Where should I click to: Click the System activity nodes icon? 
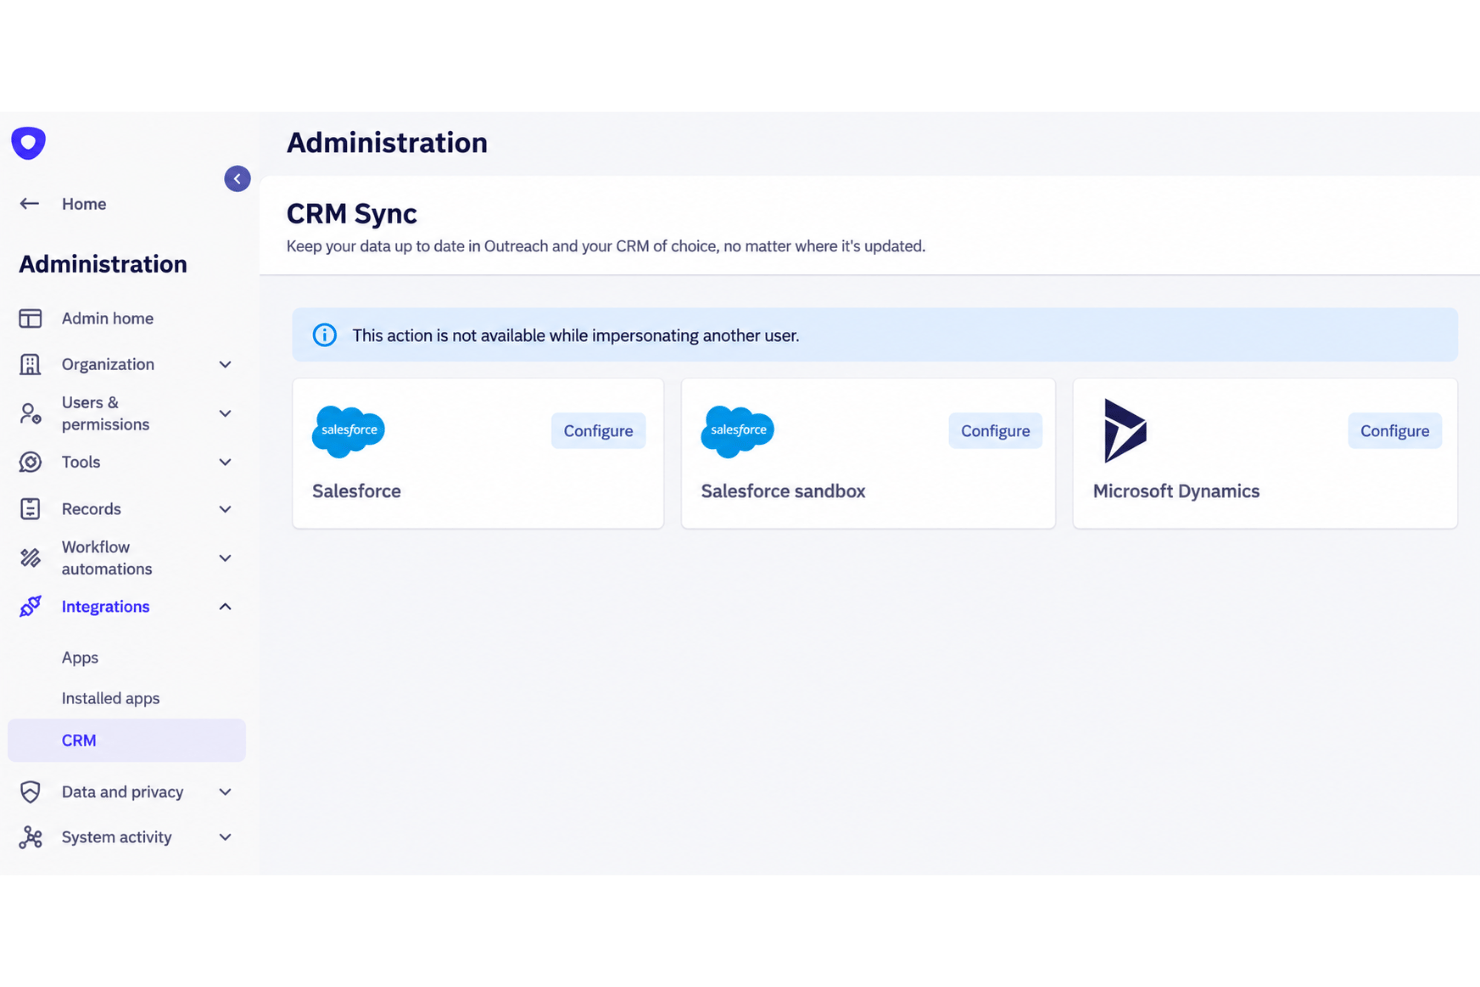(30, 837)
